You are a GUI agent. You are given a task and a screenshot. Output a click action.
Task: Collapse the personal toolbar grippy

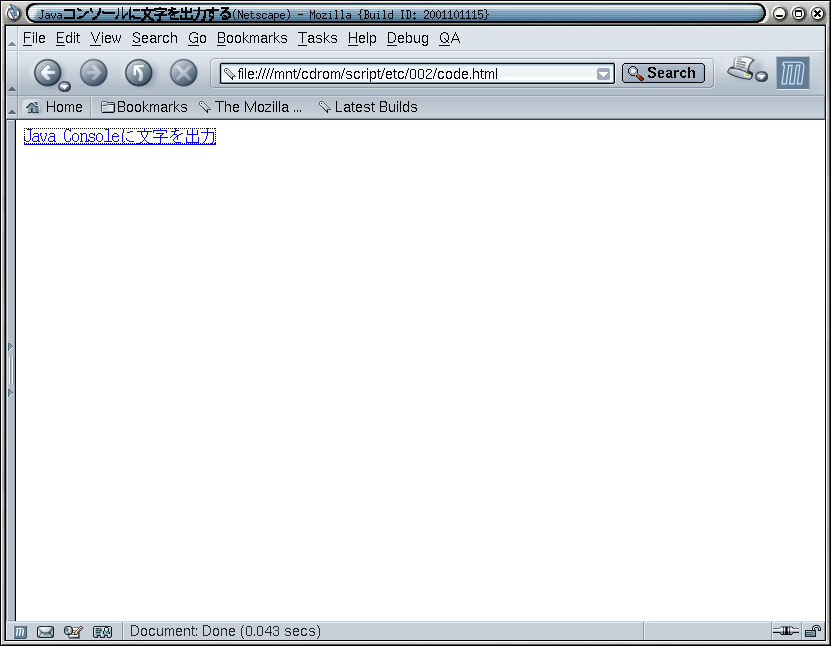point(12,107)
